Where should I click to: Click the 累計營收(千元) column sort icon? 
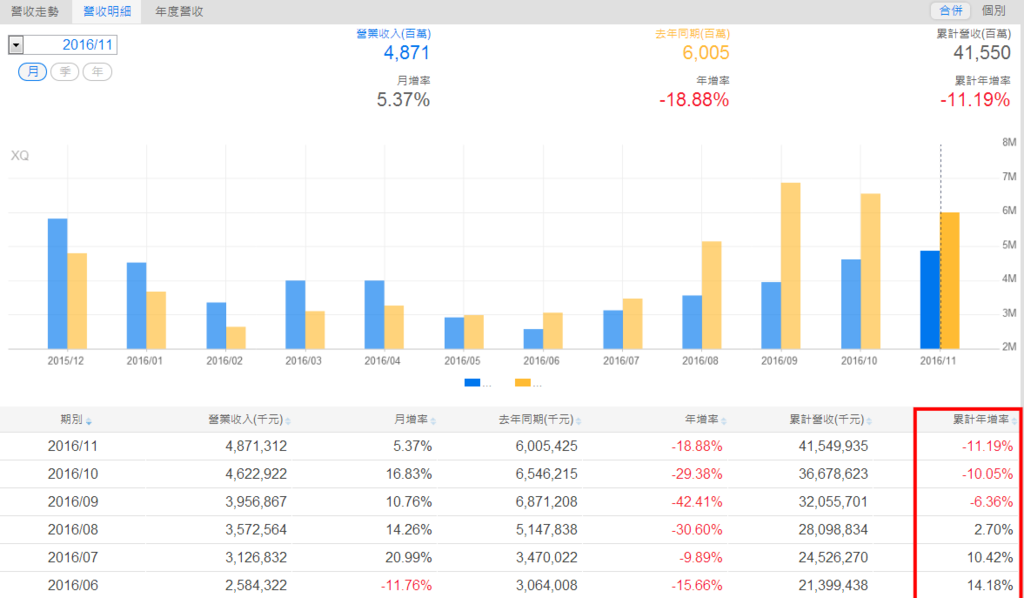869,422
